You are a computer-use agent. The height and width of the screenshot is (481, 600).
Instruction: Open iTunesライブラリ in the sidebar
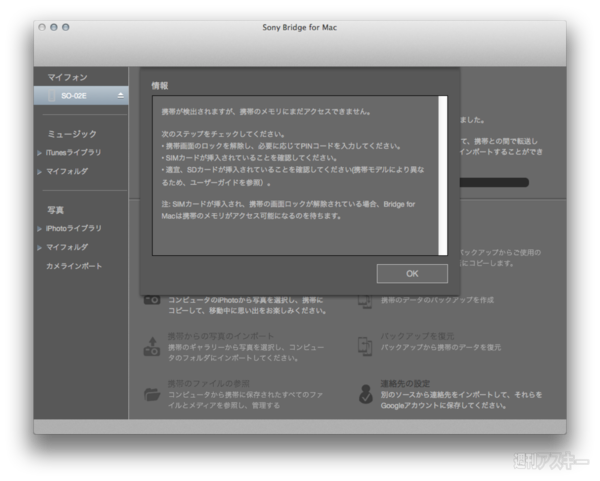(x=73, y=152)
